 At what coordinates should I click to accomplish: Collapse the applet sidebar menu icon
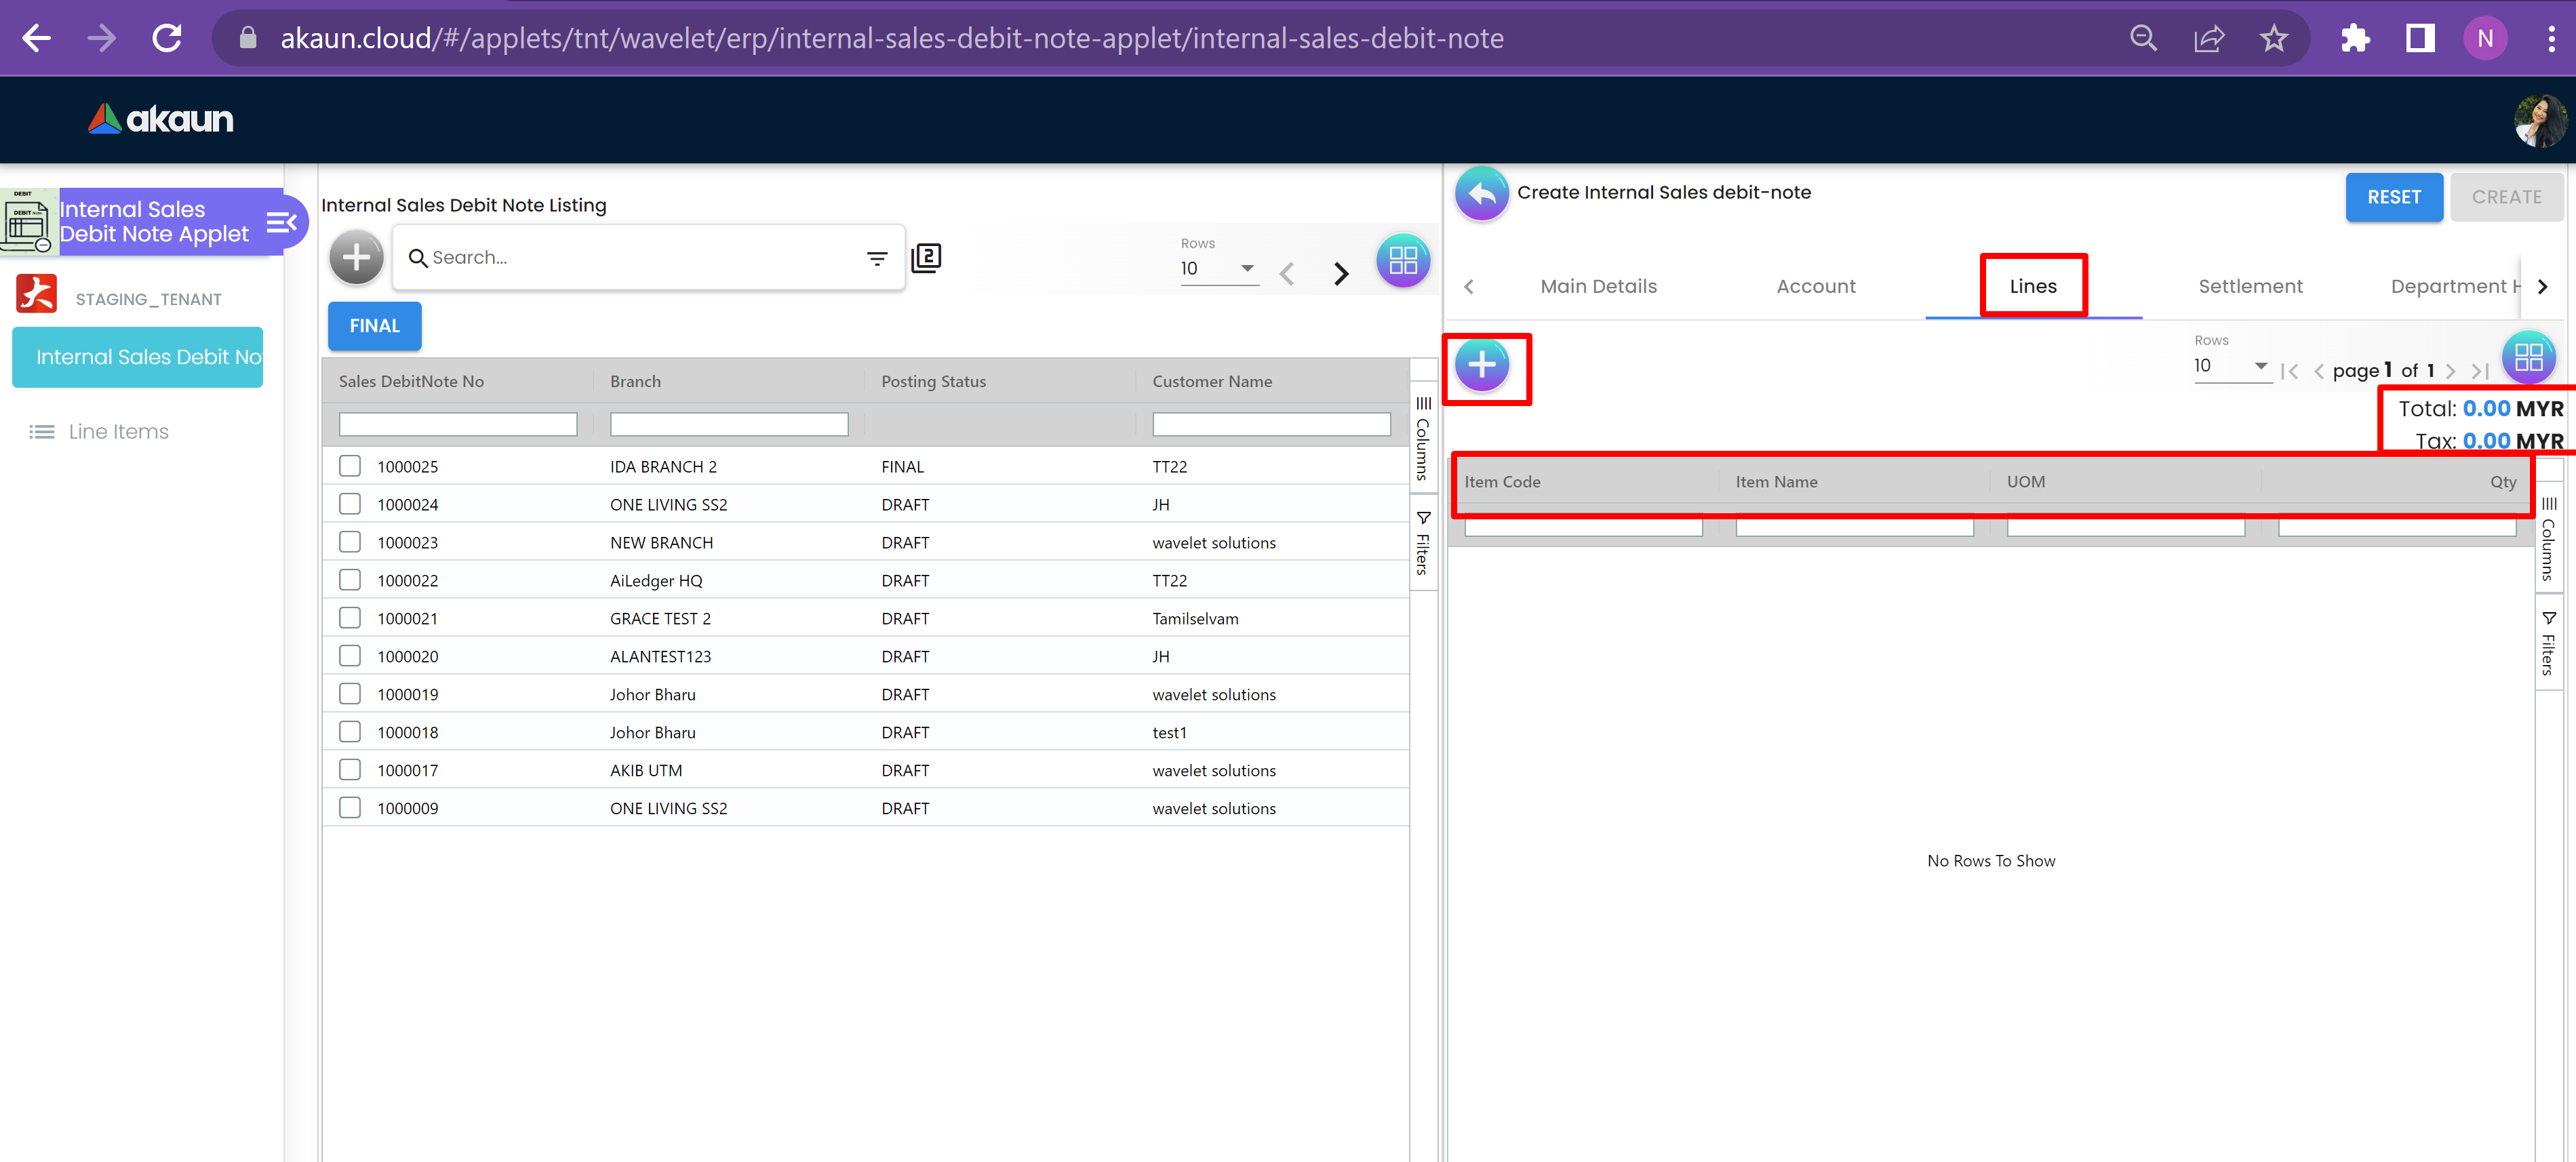[281, 222]
